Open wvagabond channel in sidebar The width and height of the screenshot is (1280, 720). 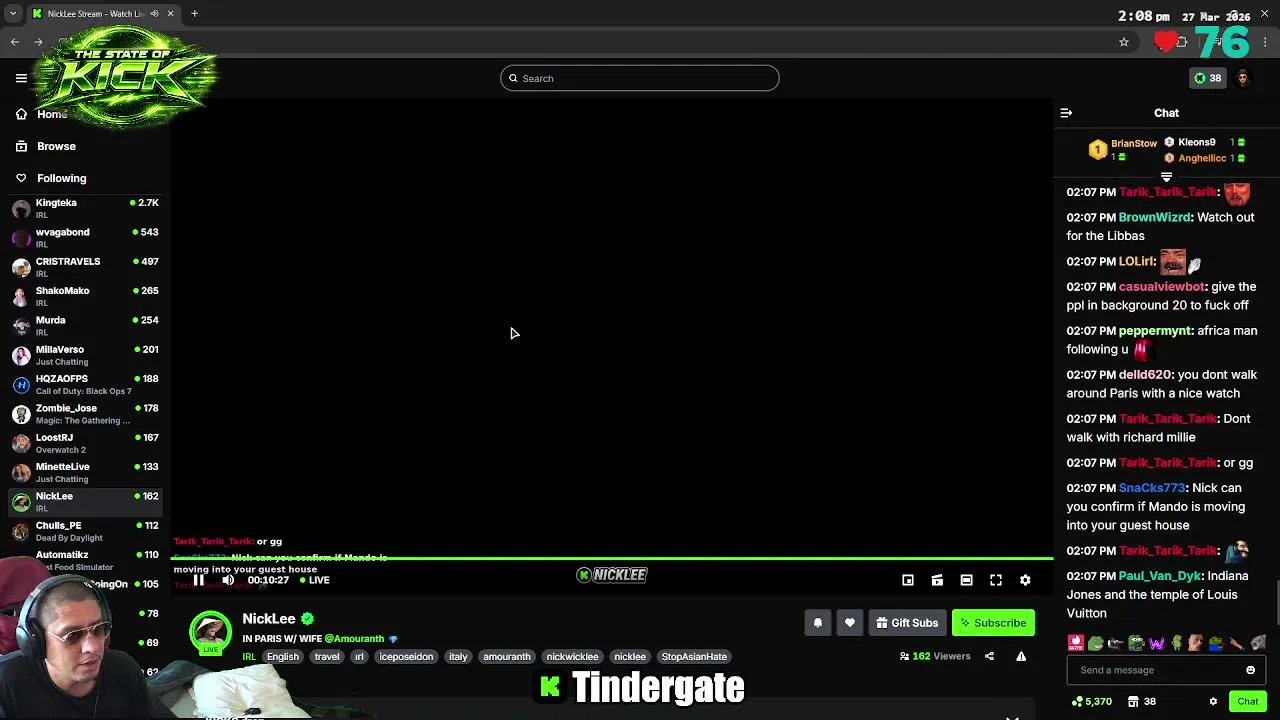[x=85, y=238]
